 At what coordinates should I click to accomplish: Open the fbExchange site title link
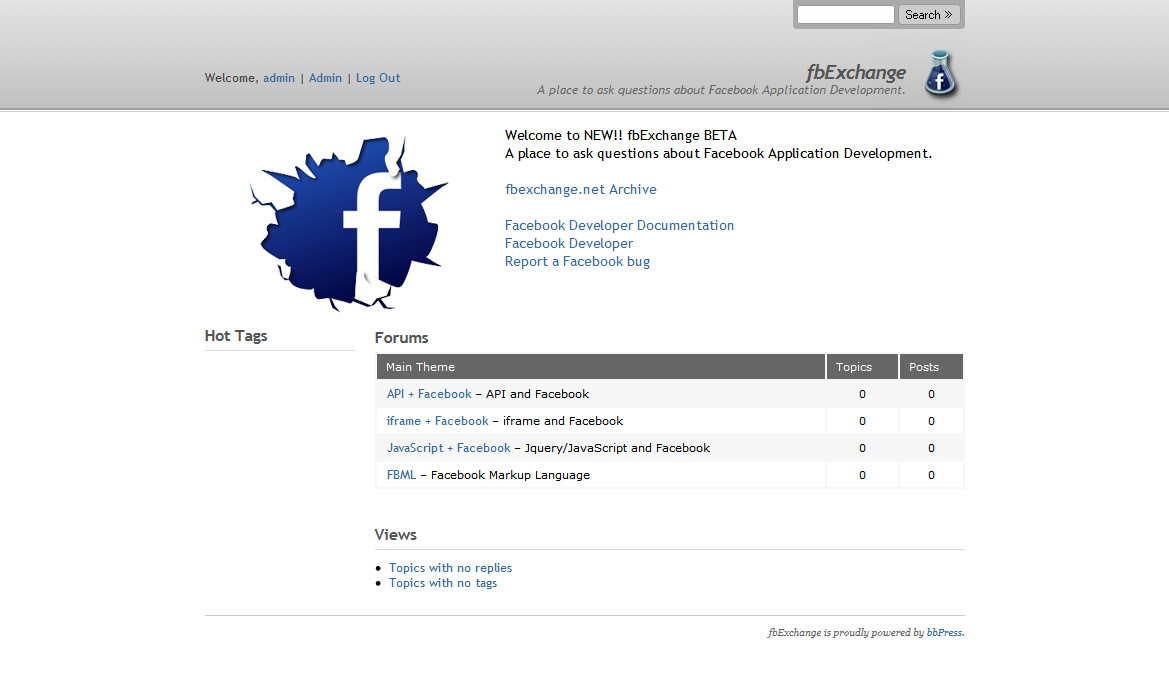coord(856,72)
